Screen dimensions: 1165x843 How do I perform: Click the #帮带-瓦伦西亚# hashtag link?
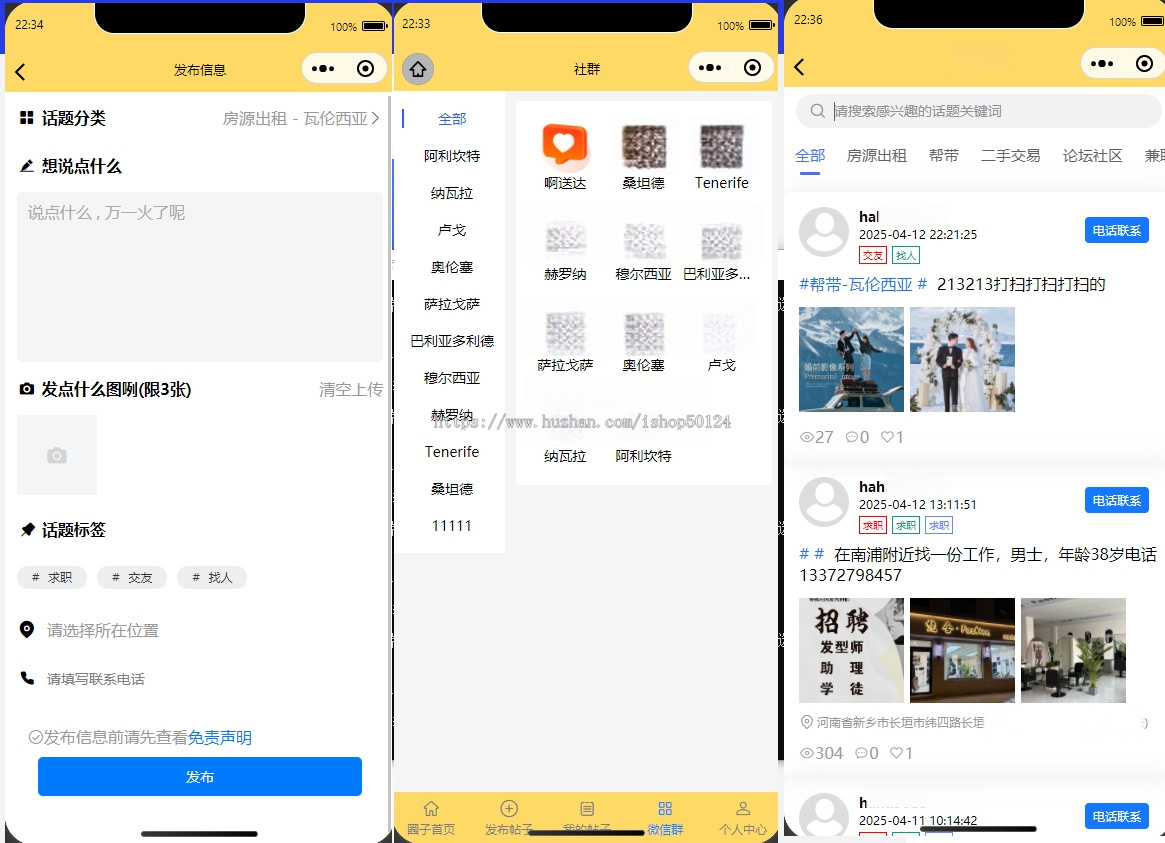pos(863,284)
